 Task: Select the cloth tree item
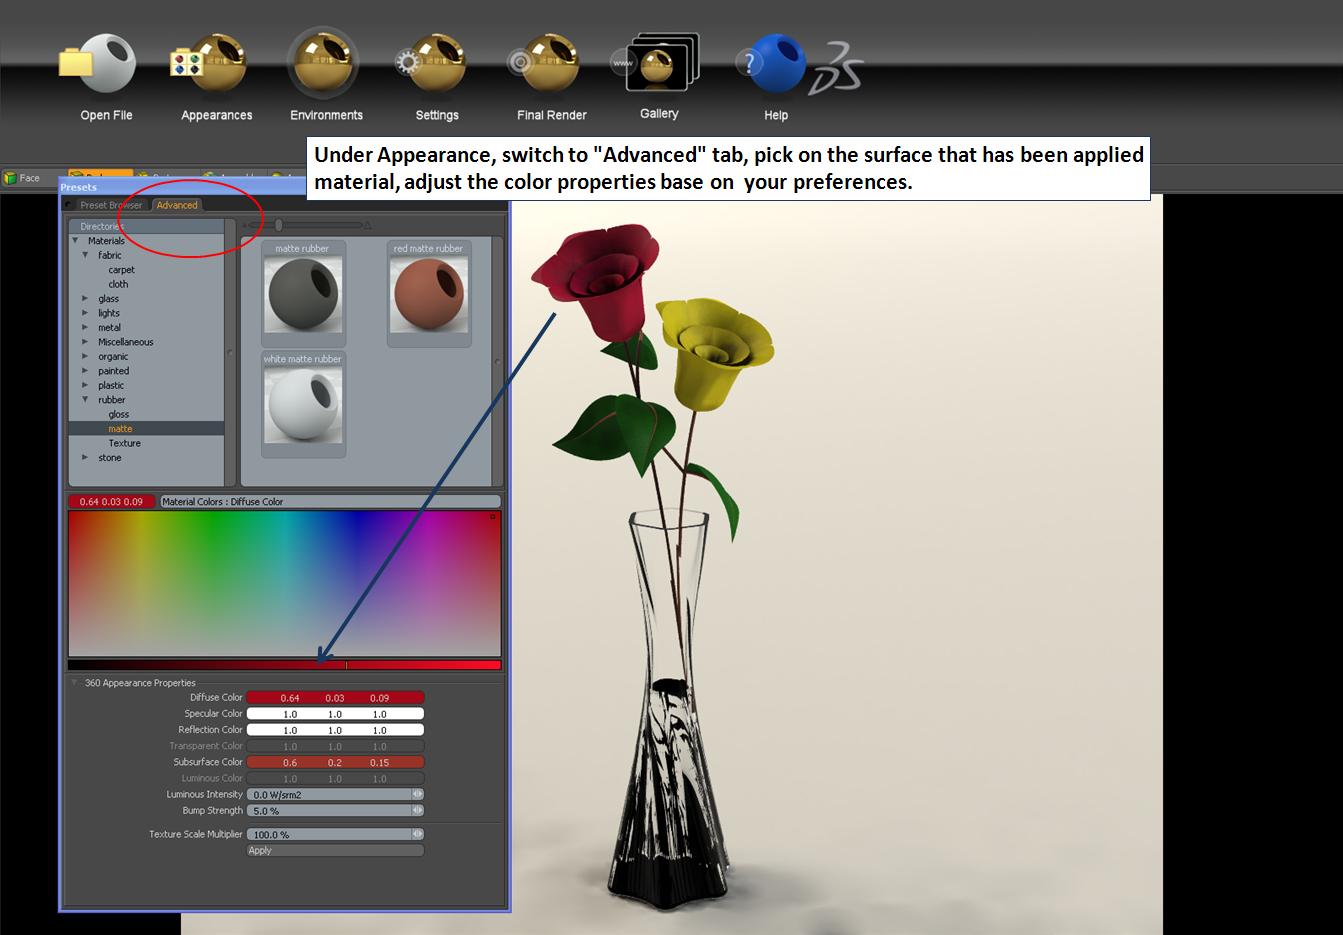[118, 284]
